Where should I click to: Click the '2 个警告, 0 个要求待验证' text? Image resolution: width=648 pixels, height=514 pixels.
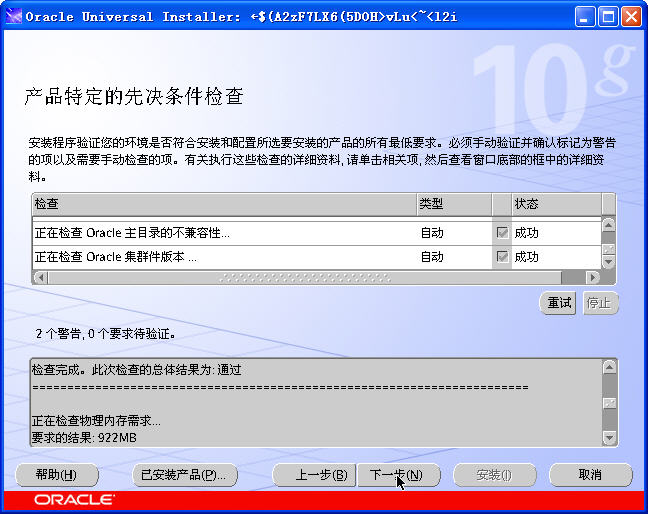[x=105, y=333]
